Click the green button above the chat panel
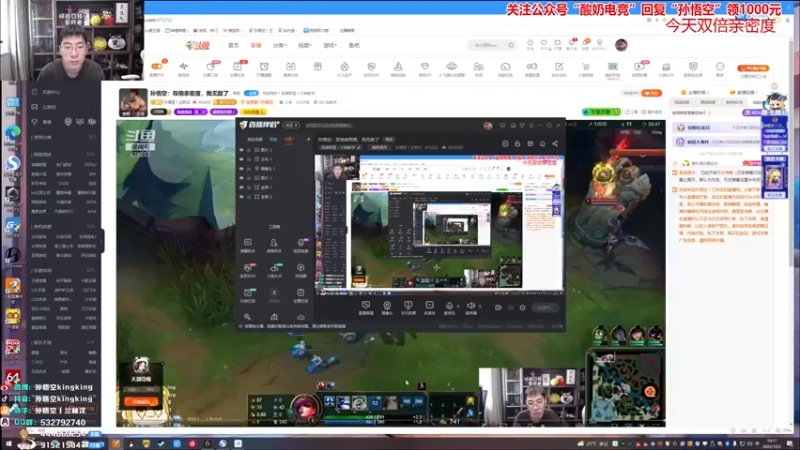The height and width of the screenshot is (450, 800). click(601, 112)
